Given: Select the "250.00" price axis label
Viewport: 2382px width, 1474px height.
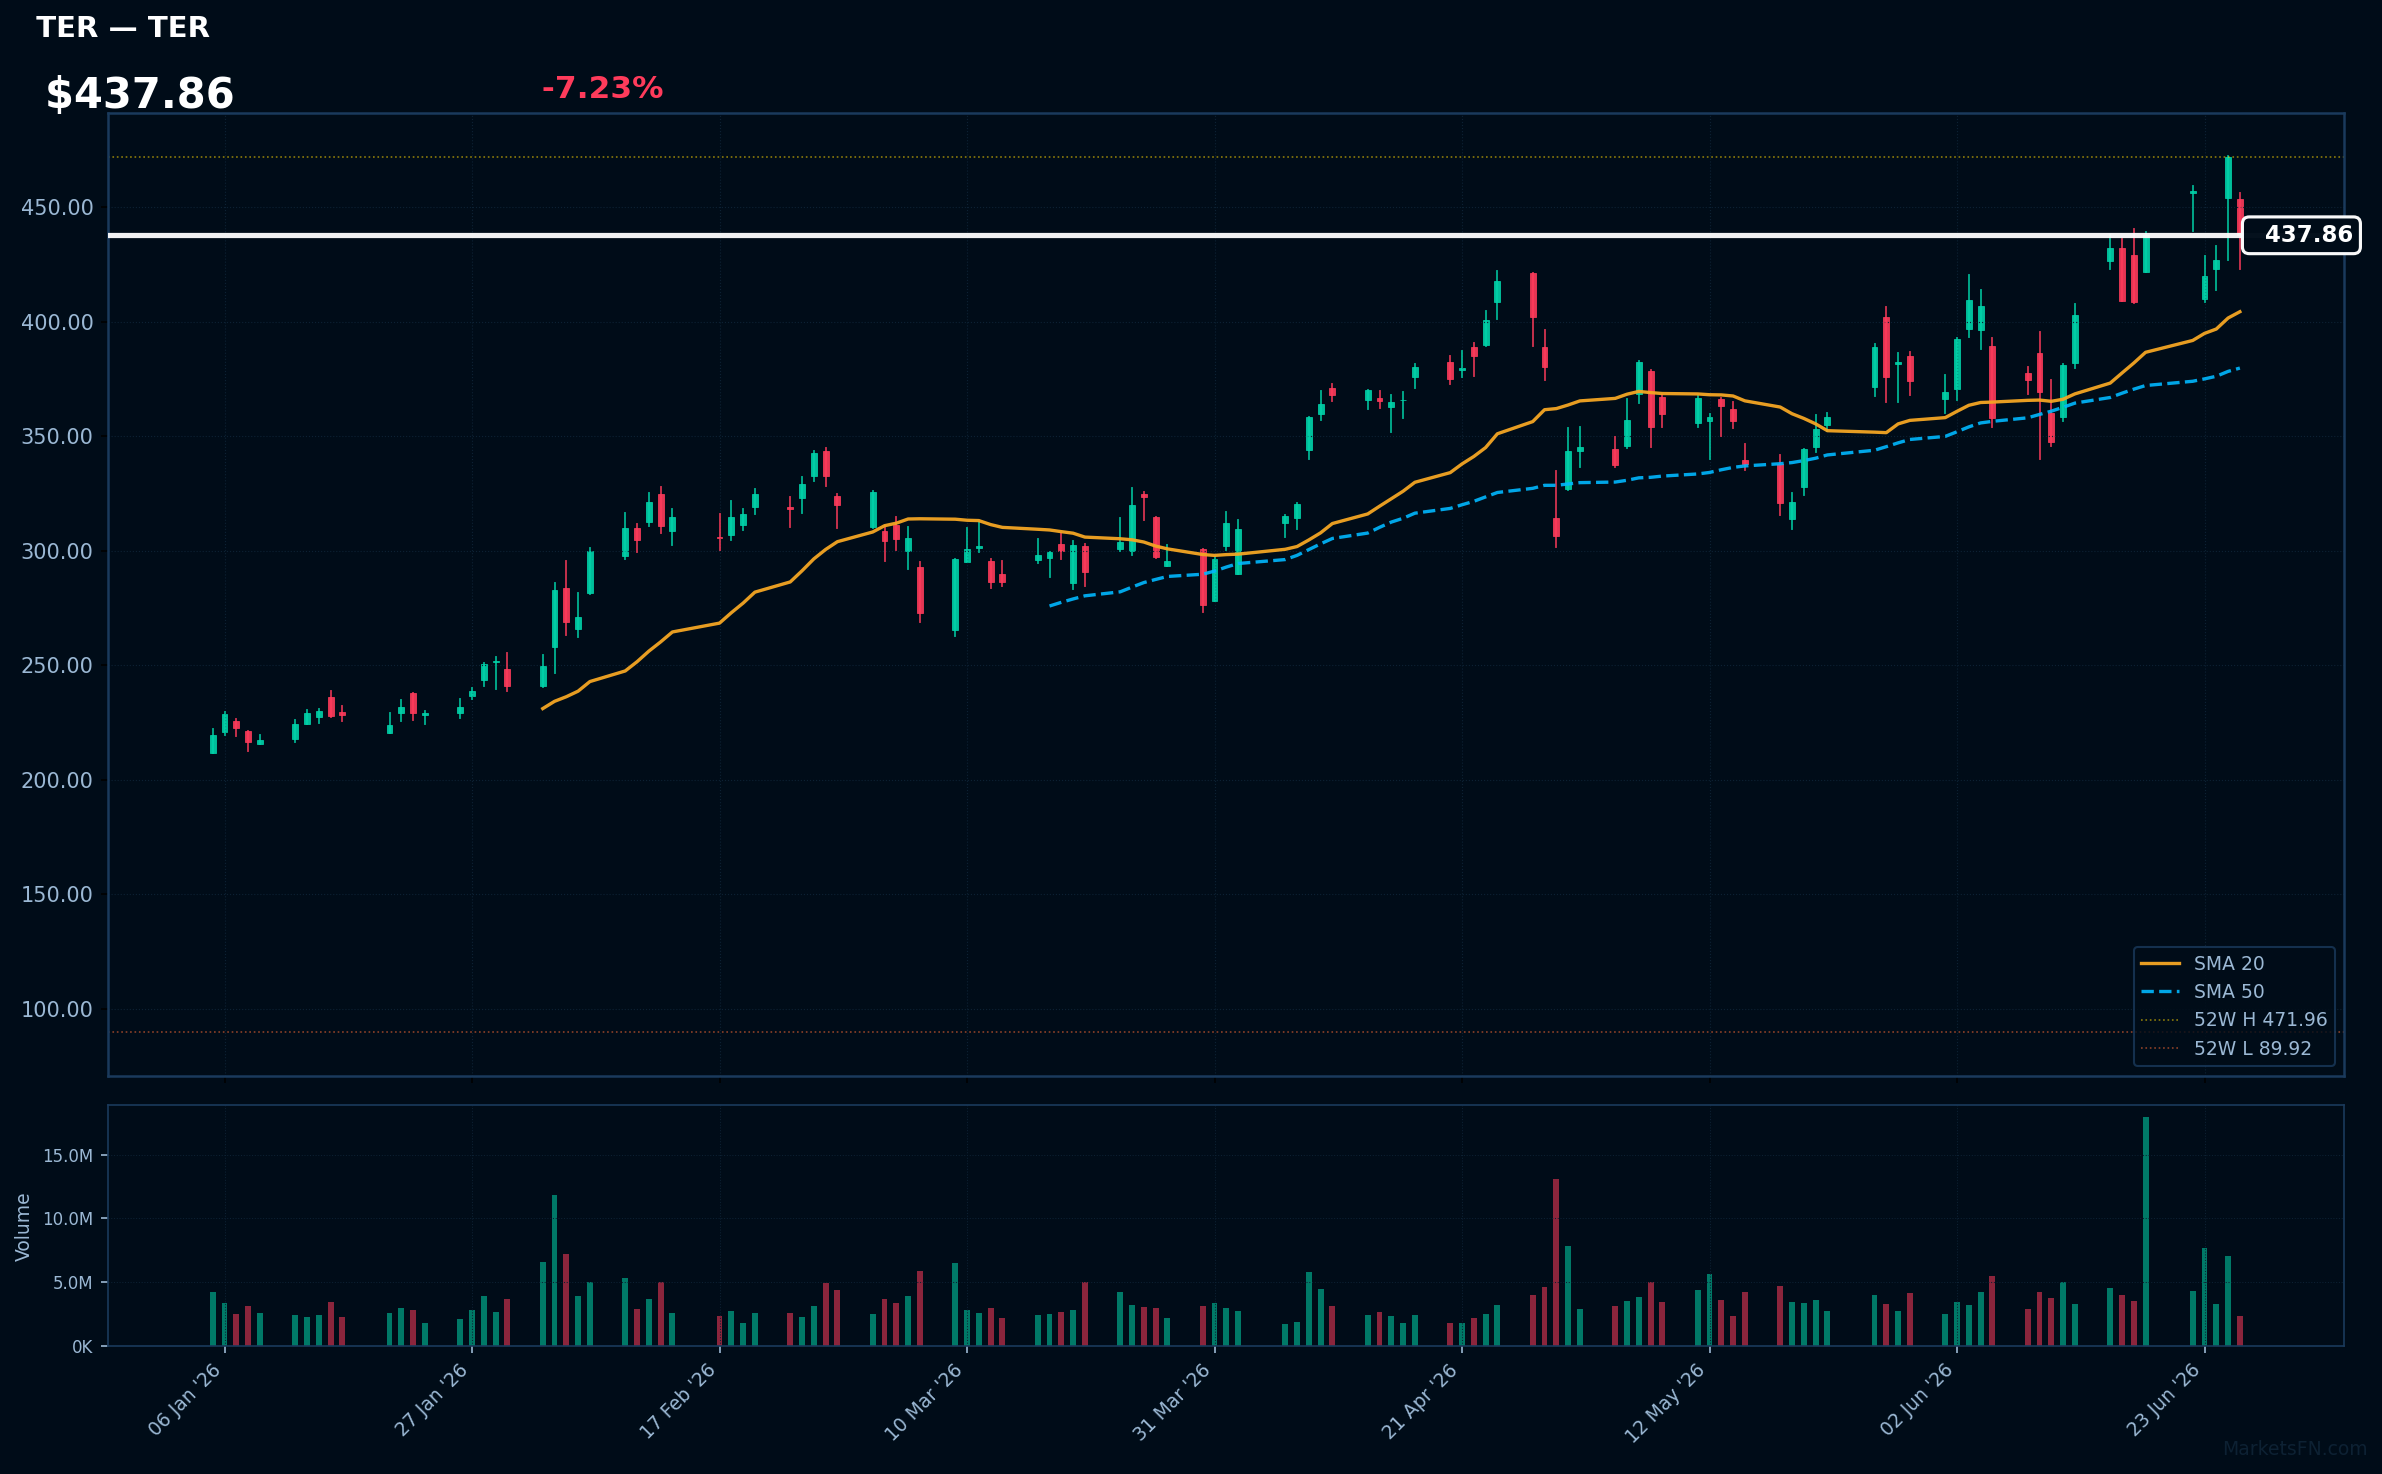Looking at the screenshot, I should (57, 666).
